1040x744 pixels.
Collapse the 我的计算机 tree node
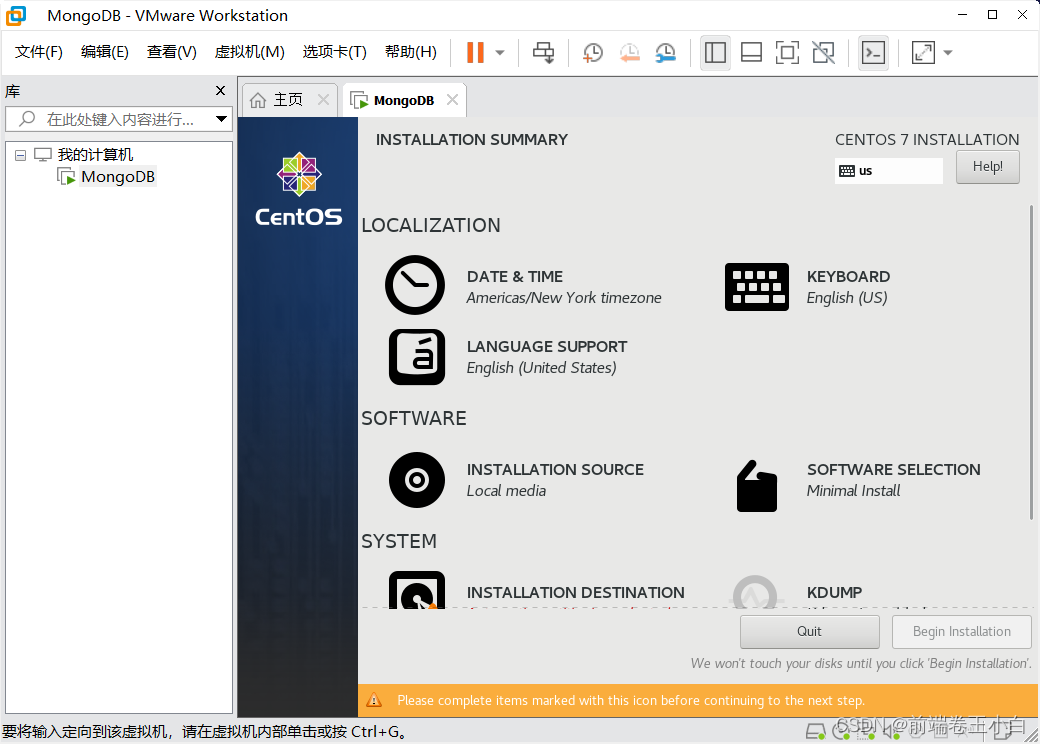point(20,154)
